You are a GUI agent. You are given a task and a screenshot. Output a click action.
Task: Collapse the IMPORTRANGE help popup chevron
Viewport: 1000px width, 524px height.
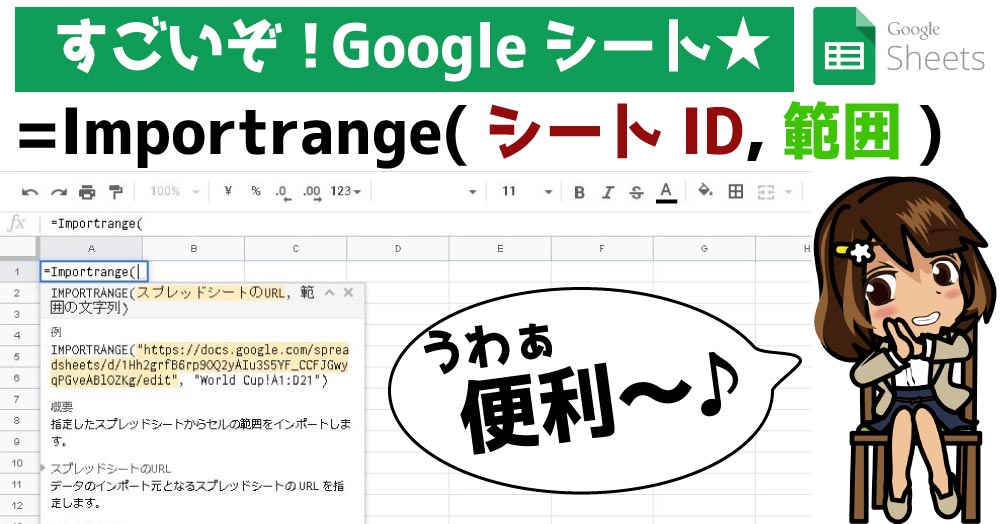329,293
